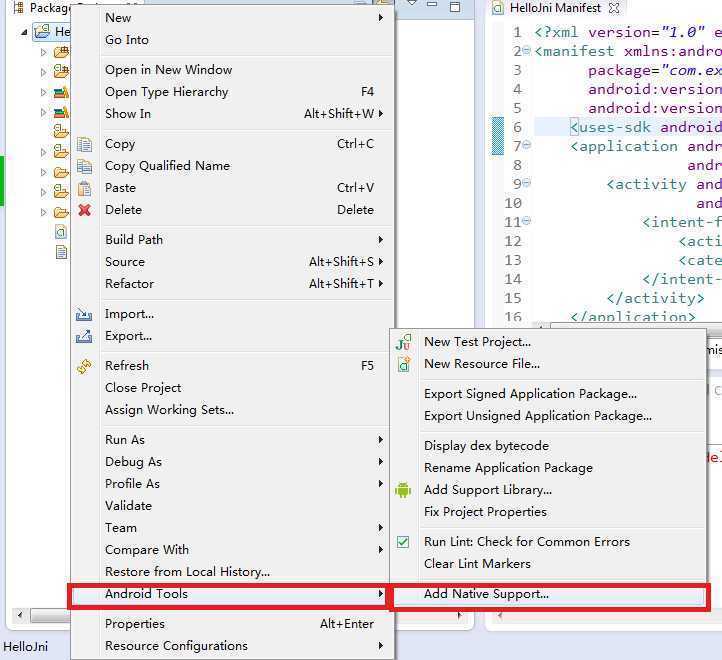Click the New Resource File icon
The height and width of the screenshot is (660, 722).
[404, 364]
